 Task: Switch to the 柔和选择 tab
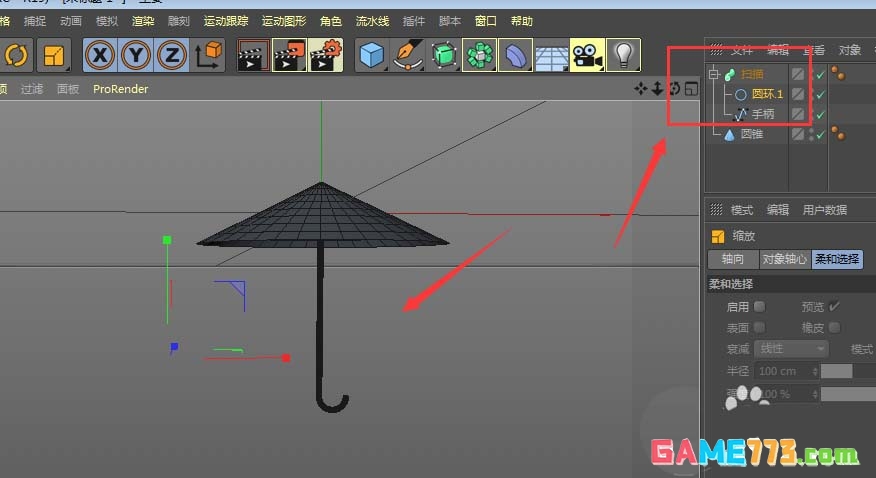(837, 259)
